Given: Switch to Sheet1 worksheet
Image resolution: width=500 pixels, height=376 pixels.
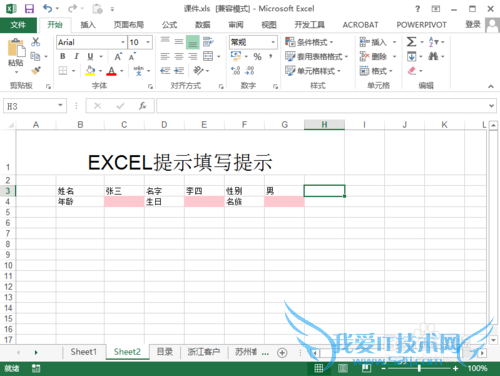Looking at the screenshot, I should point(83,352).
